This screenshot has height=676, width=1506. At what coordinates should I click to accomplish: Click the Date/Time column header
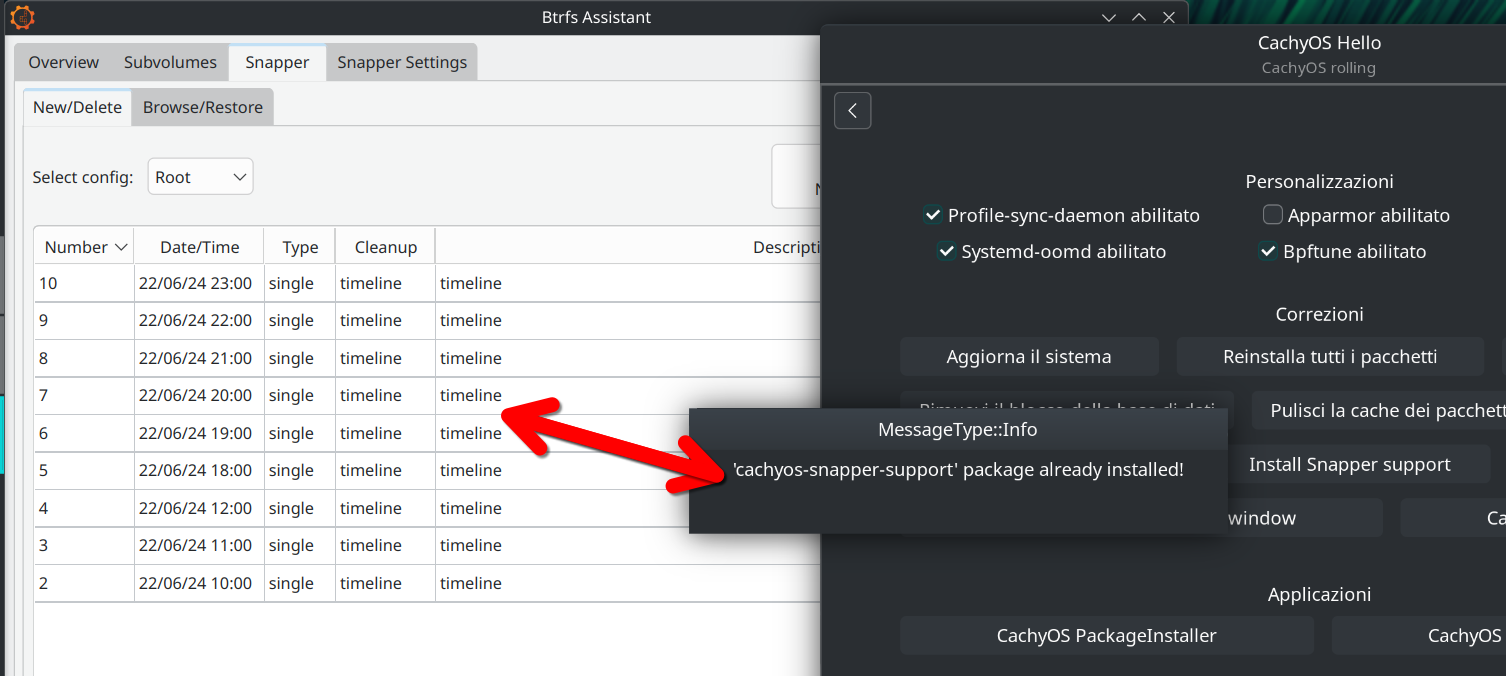[x=199, y=247]
